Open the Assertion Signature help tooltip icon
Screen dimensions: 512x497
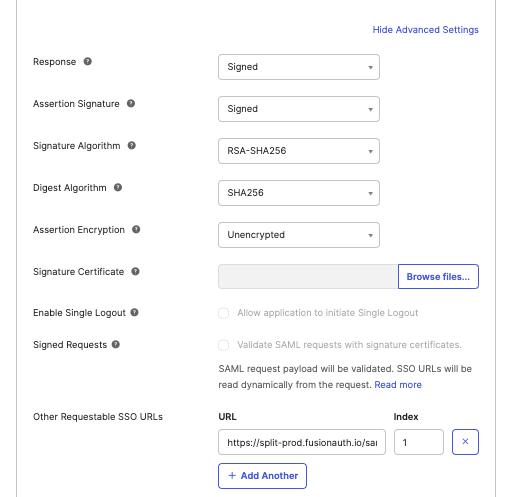coord(131,103)
